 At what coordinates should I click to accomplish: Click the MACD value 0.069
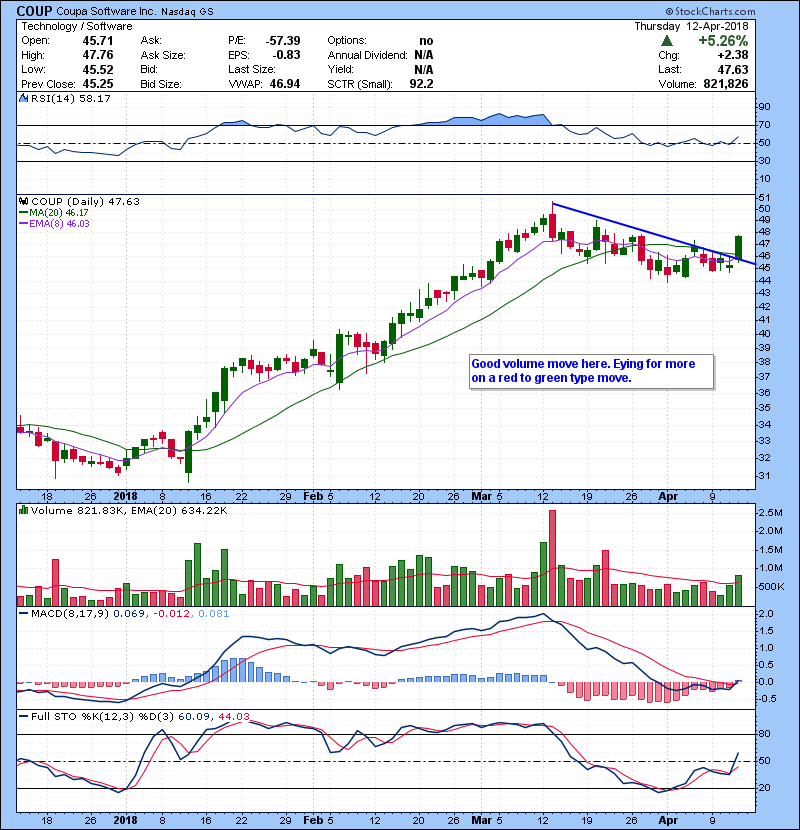click(x=129, y=614)
